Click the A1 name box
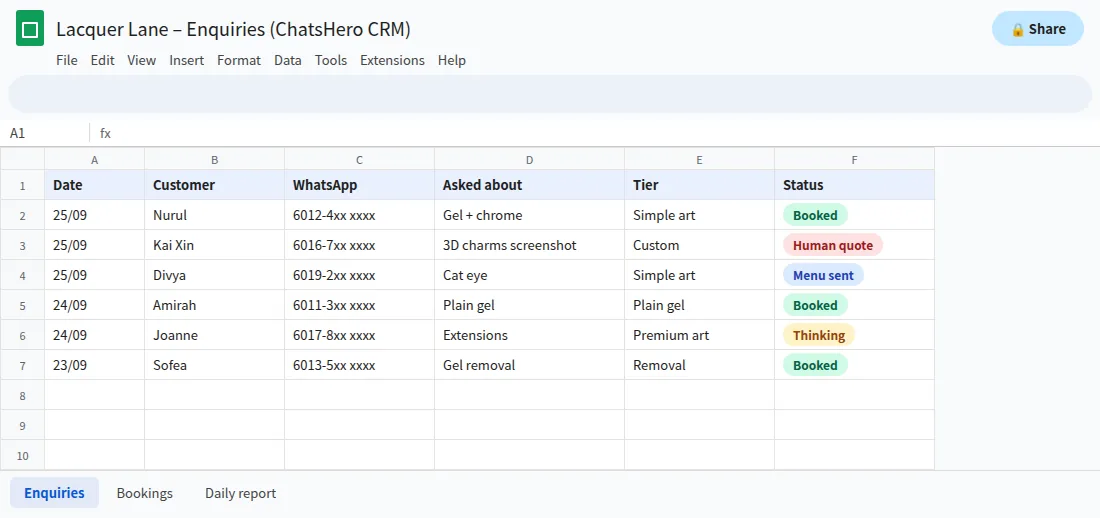This screenshot has height=518, width=1100. [x=45, y=133]
